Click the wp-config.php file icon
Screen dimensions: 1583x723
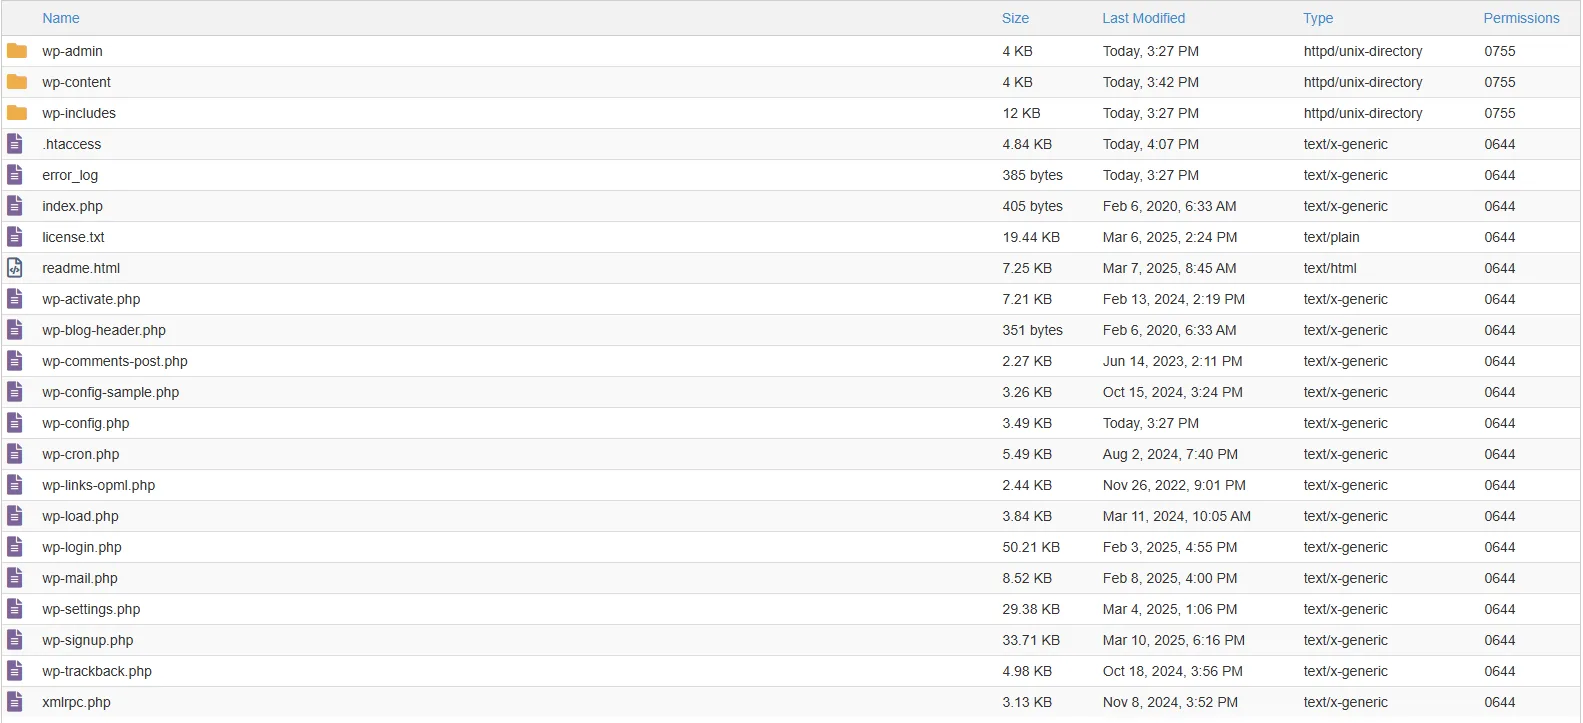[x=15, y=423]
